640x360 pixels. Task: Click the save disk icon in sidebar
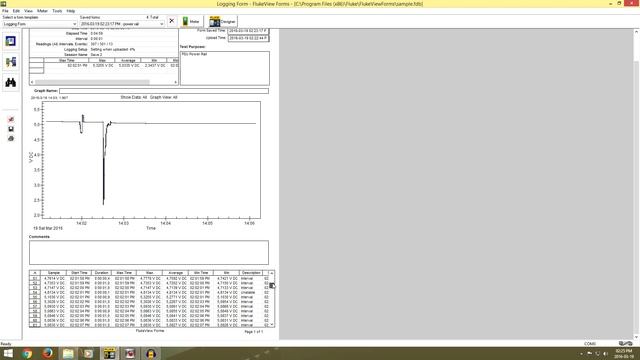tap(11, 129)
